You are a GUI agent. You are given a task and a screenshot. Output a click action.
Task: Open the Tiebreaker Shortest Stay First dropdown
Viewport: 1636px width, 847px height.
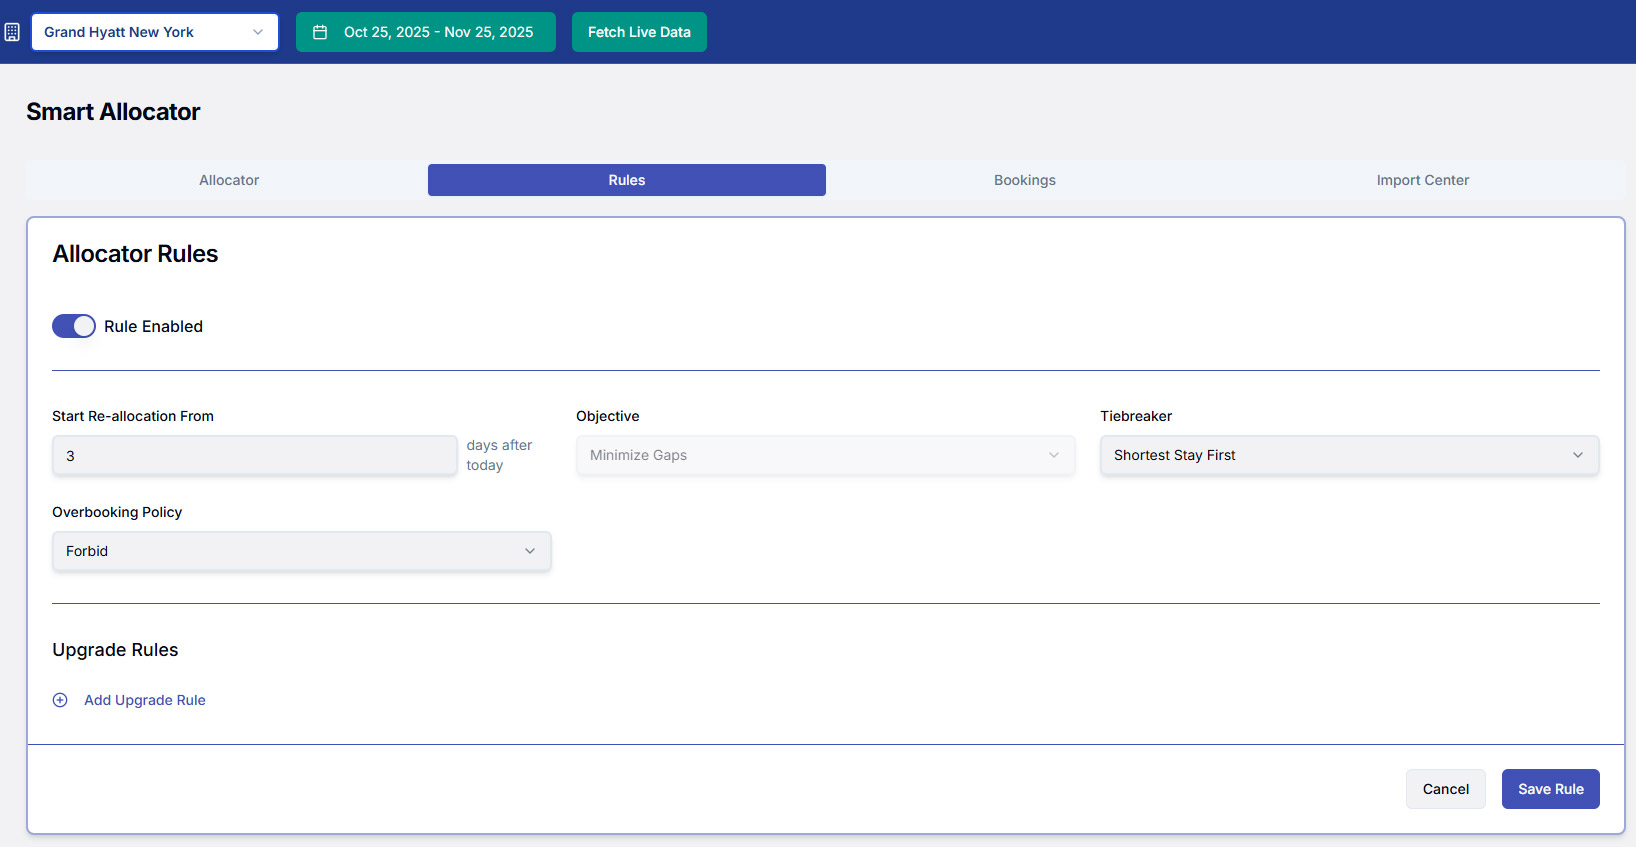pyautogui.click(x=1348, y=455)
